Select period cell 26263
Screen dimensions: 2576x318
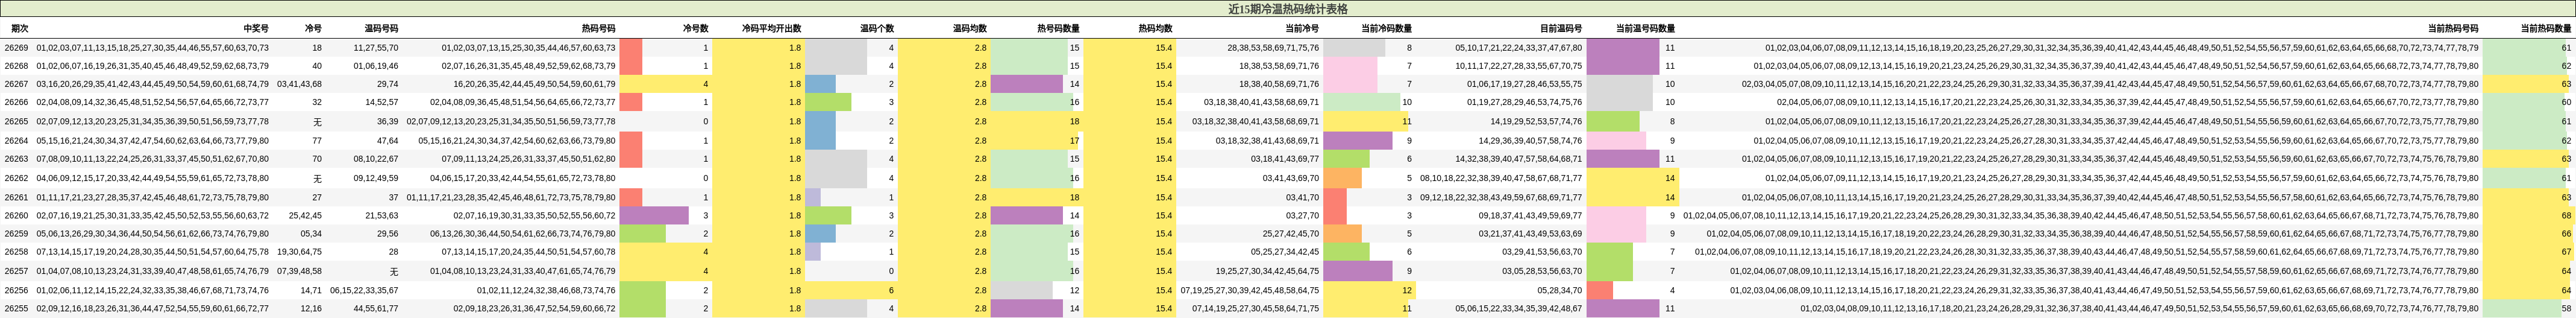(x=16, y=159)
